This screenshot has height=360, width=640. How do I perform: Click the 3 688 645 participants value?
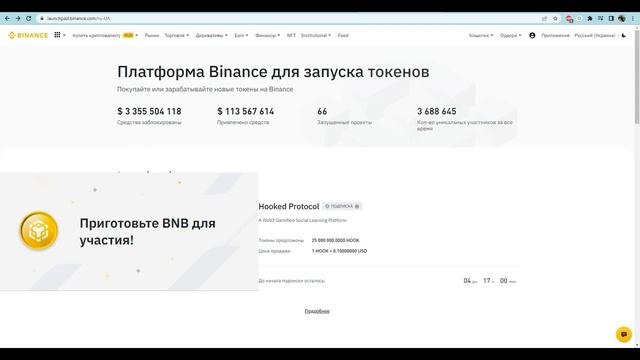436,111
